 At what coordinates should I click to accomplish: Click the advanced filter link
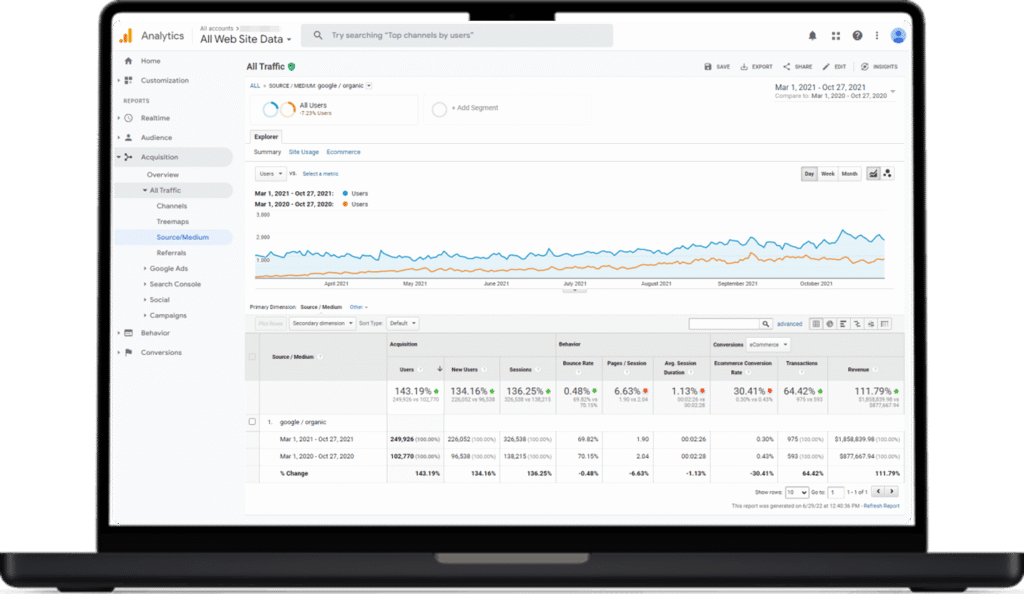click(789, 324)
